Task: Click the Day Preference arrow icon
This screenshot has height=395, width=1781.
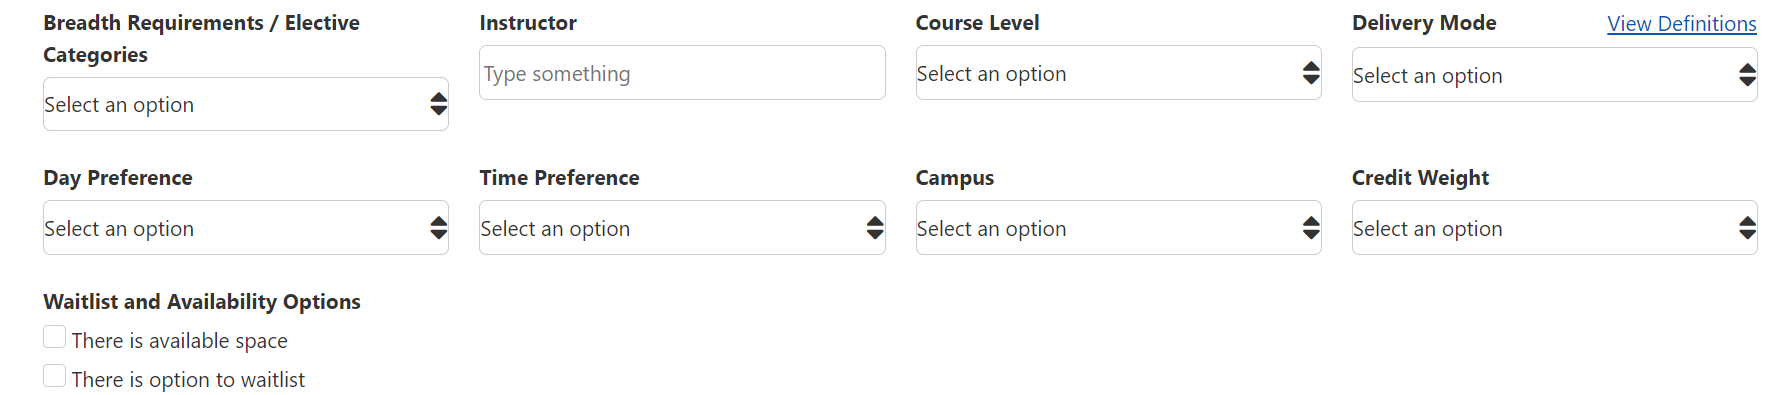Action: click(438, 228)
